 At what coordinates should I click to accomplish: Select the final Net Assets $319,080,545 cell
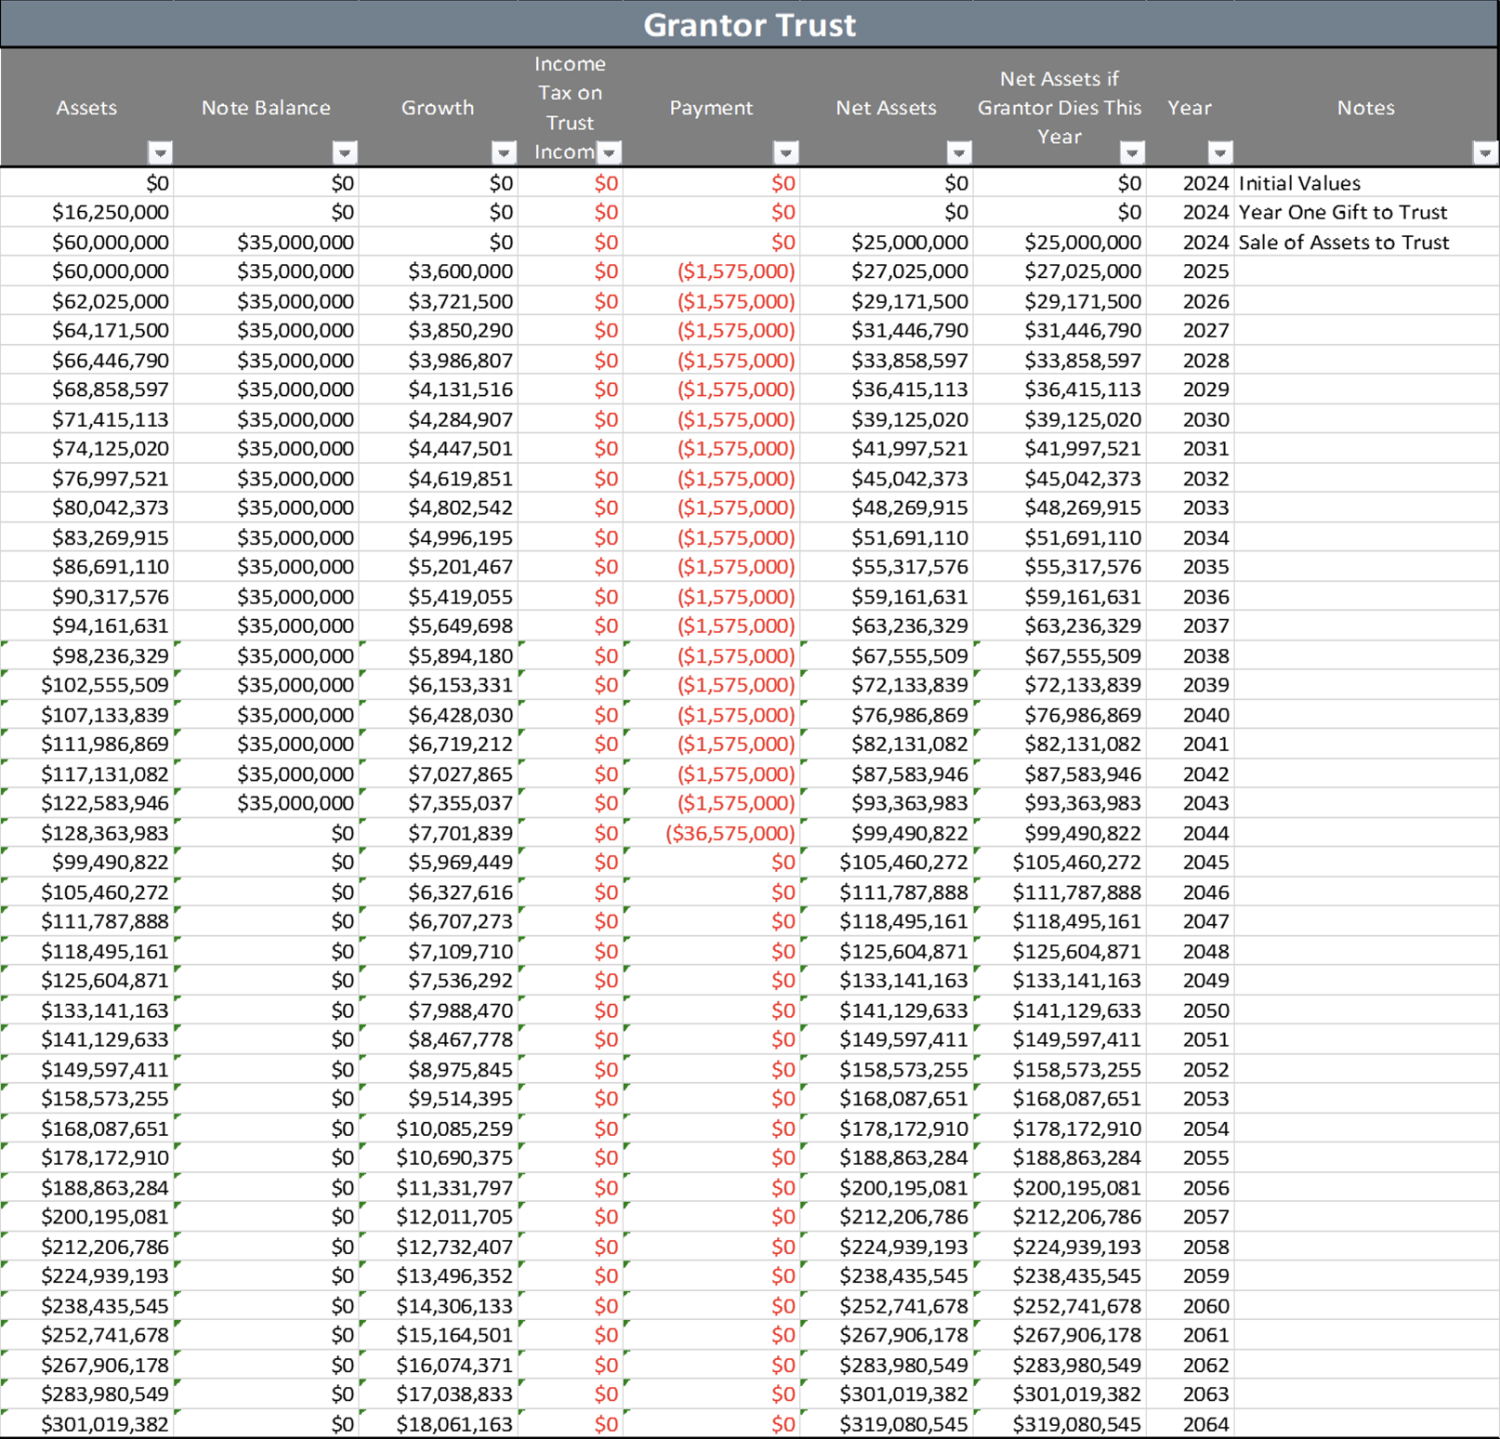click(902, 1423)
